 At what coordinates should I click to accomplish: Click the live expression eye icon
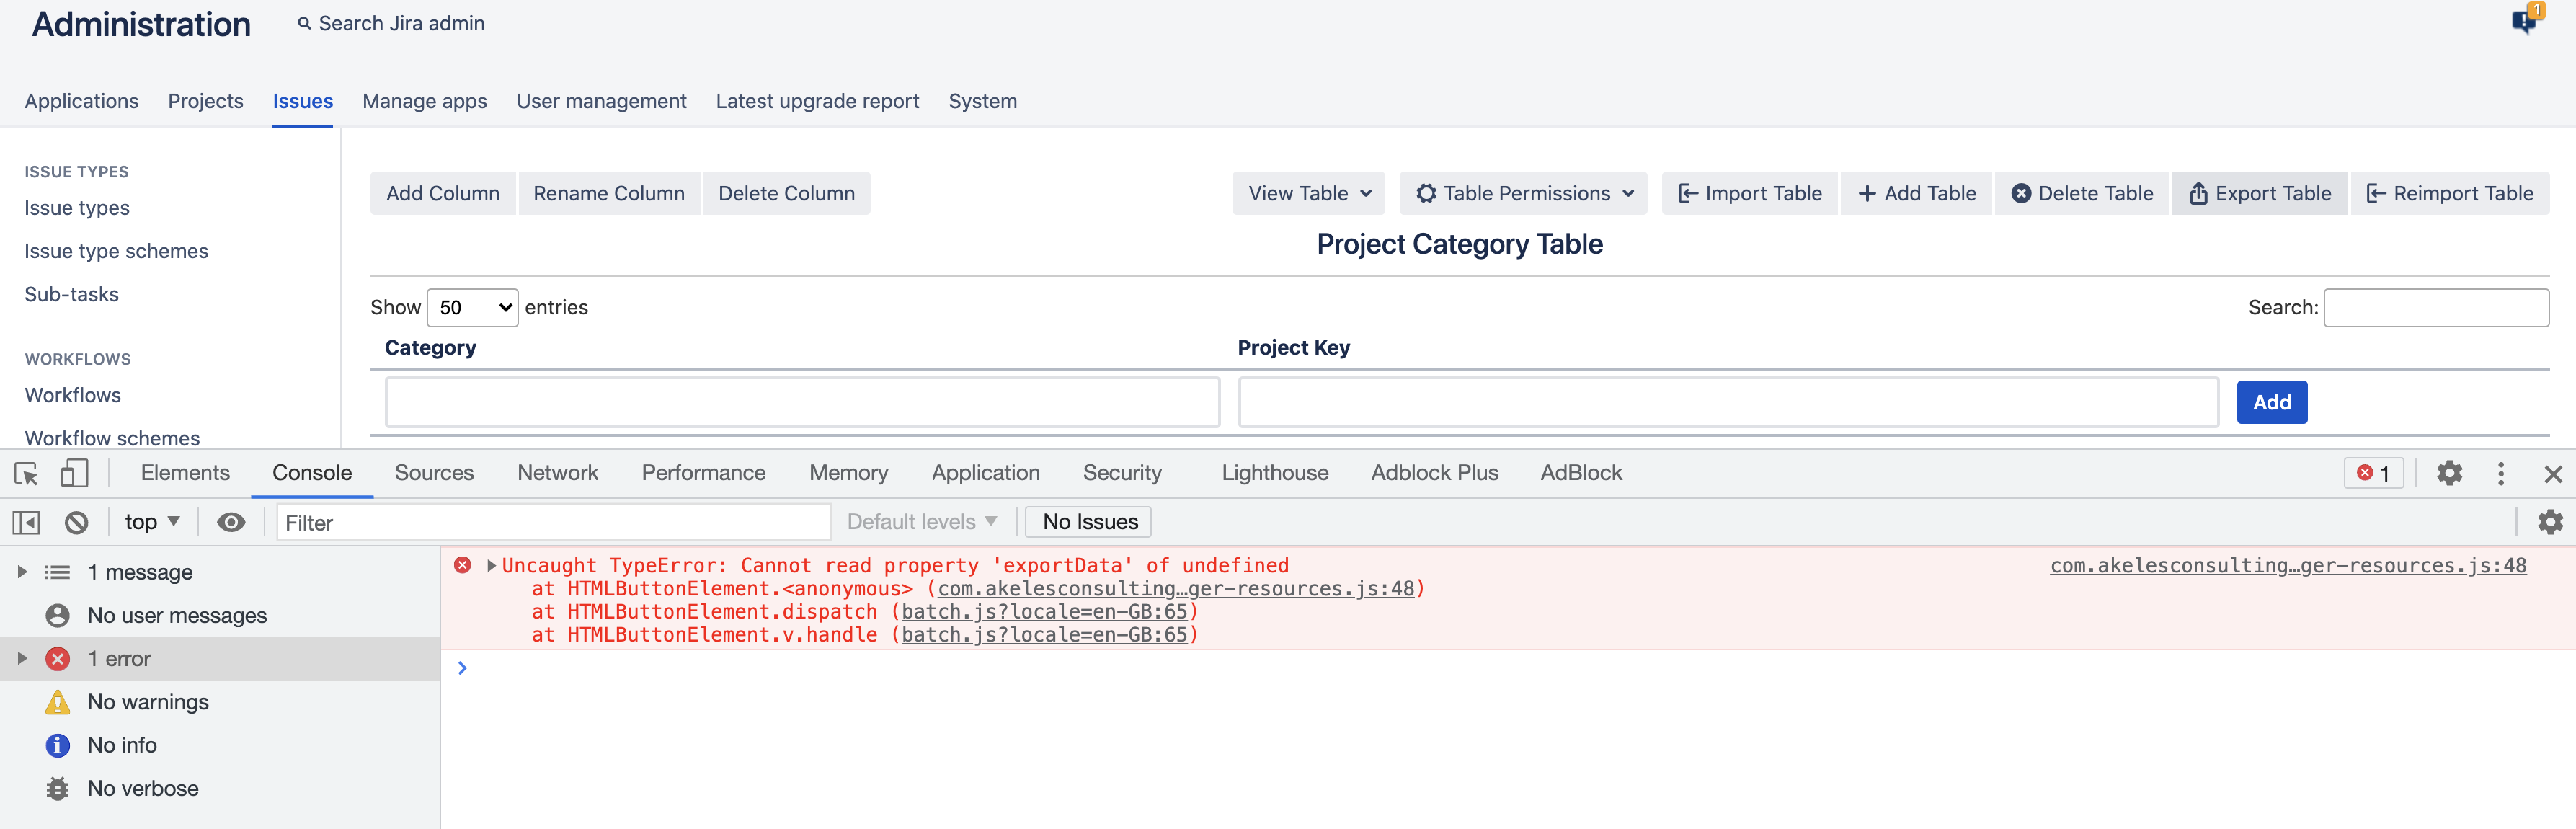(231, 522)
